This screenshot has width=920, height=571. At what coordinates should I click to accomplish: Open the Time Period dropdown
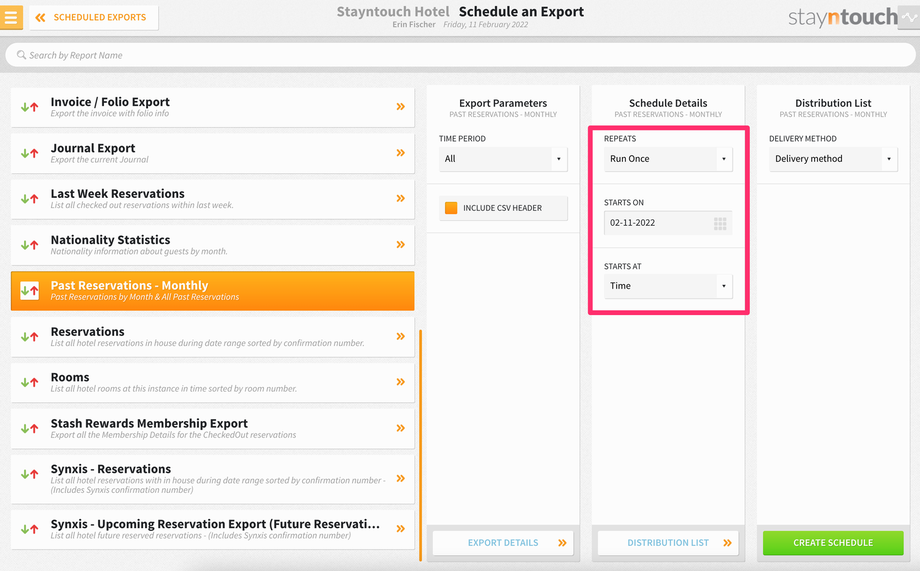503,159
